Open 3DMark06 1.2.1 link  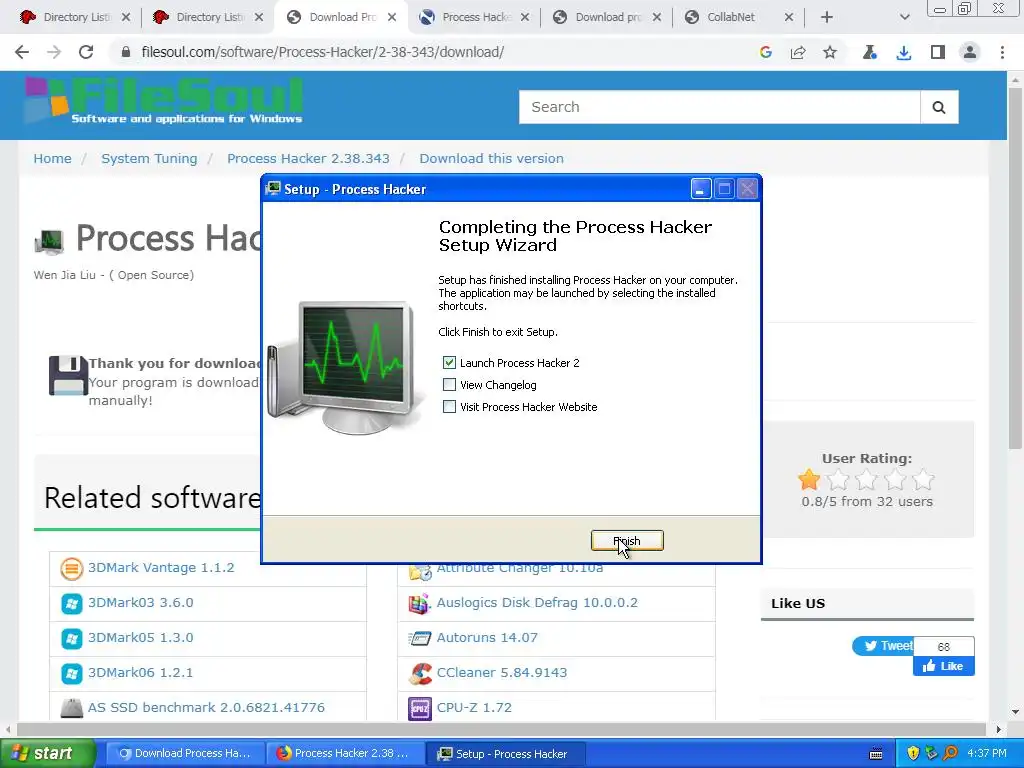(140, 672)
